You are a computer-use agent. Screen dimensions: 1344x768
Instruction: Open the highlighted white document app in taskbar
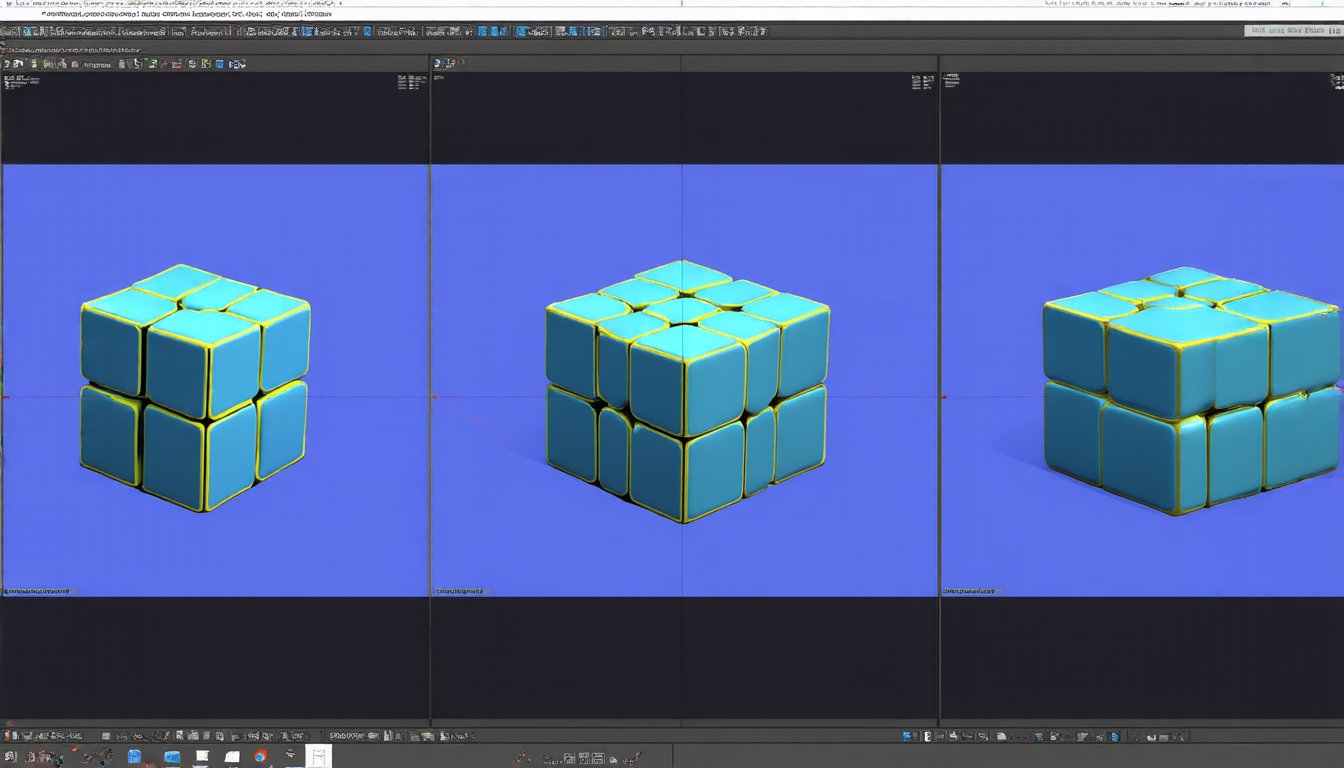(317, 757)
